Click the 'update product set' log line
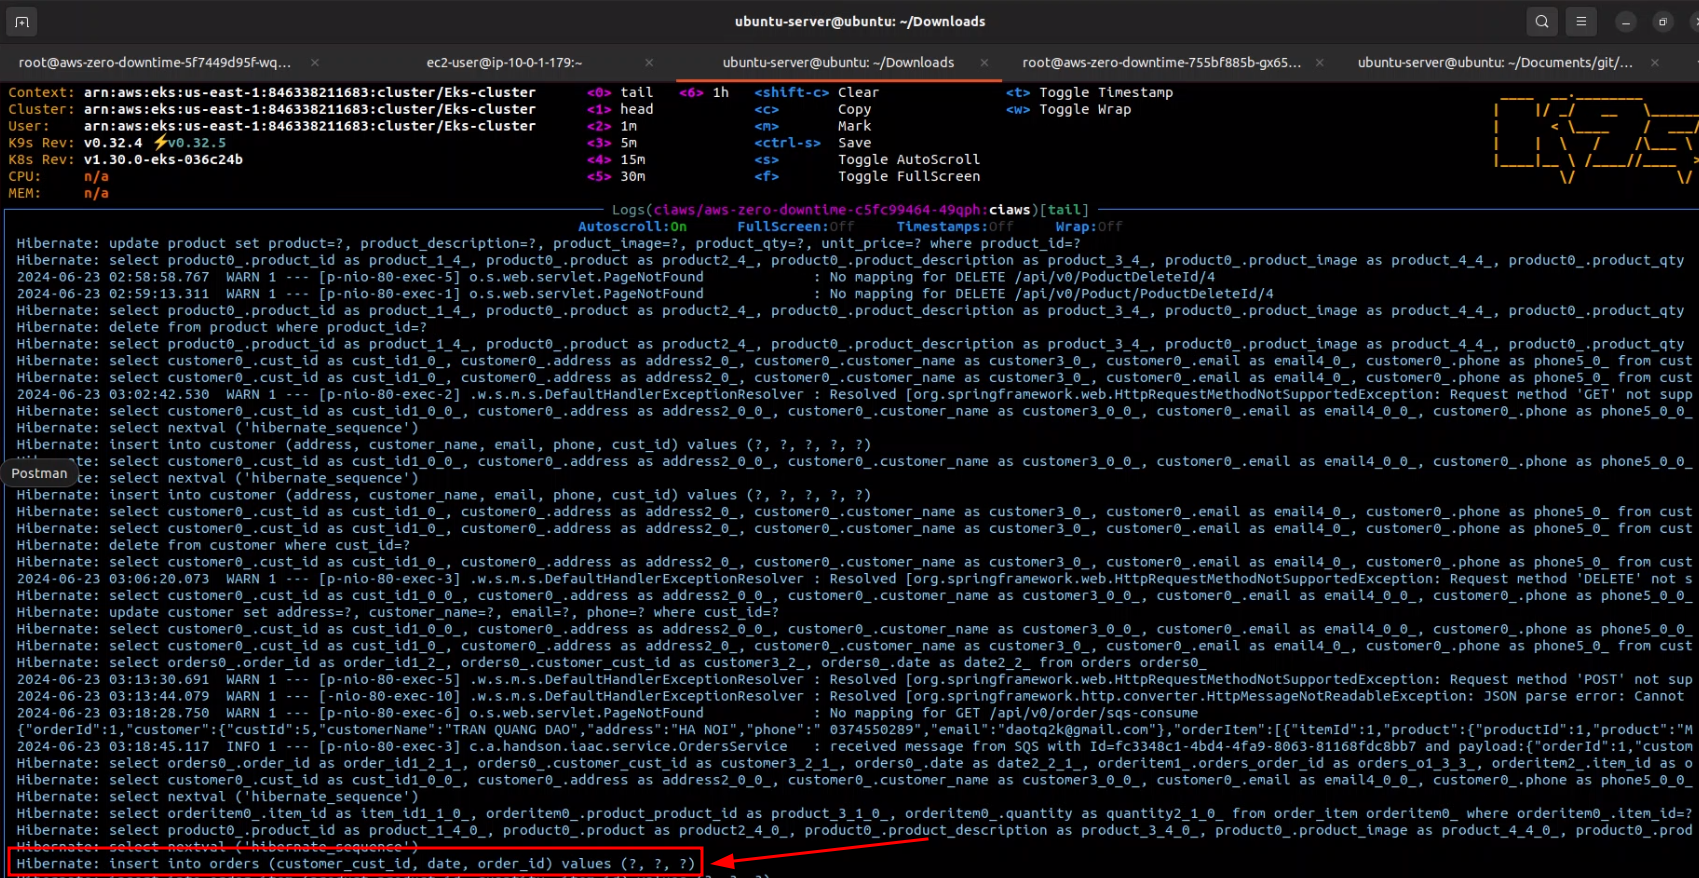Screen dimensions: 1699x878 (x=549, y=243)
